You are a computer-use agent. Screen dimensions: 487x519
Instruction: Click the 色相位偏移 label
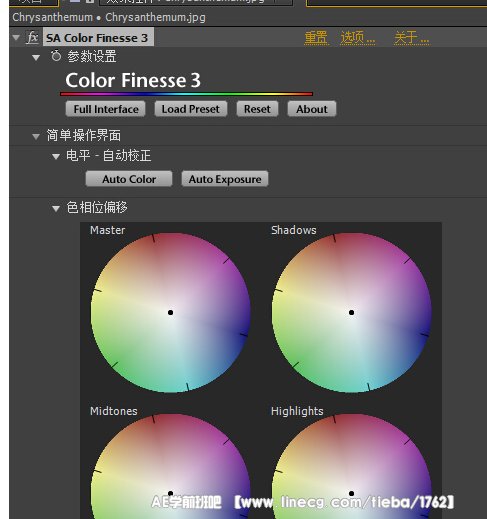point(97,207)
